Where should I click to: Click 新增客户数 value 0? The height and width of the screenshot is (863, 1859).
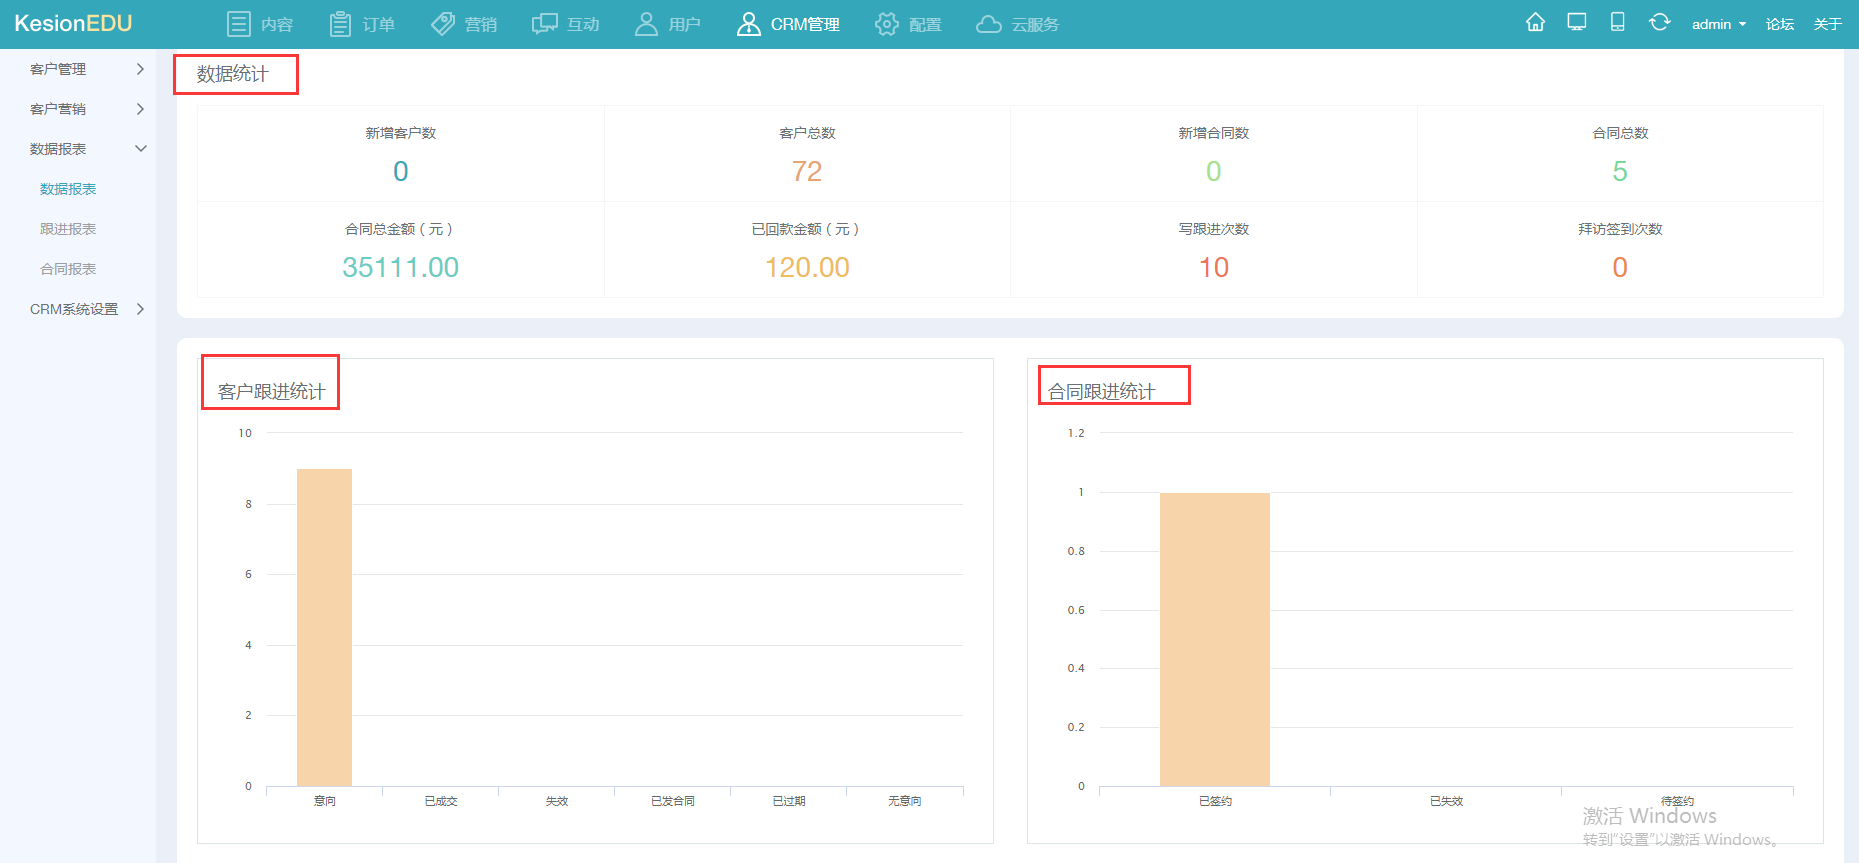pos(401,172)
